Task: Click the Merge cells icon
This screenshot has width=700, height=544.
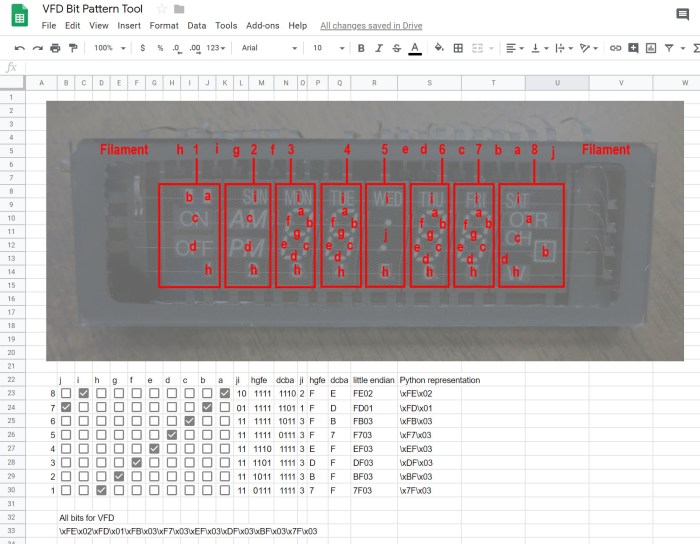Action: (x=477, y=48)
